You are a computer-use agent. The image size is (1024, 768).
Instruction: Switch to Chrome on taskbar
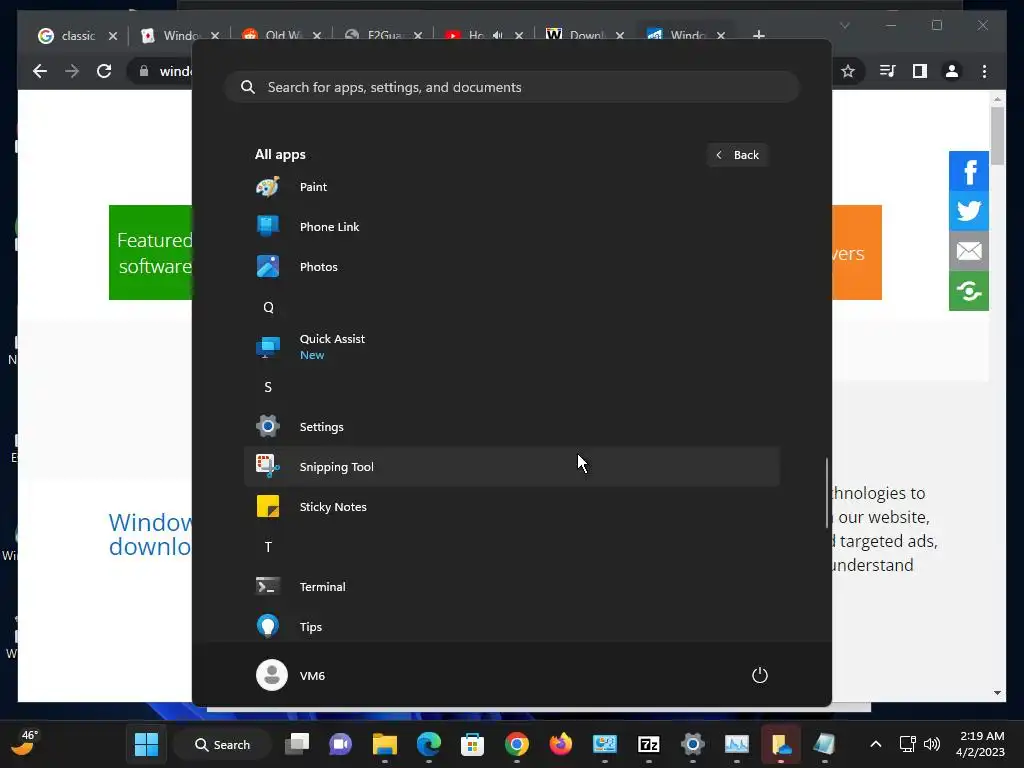click(517, 744)
